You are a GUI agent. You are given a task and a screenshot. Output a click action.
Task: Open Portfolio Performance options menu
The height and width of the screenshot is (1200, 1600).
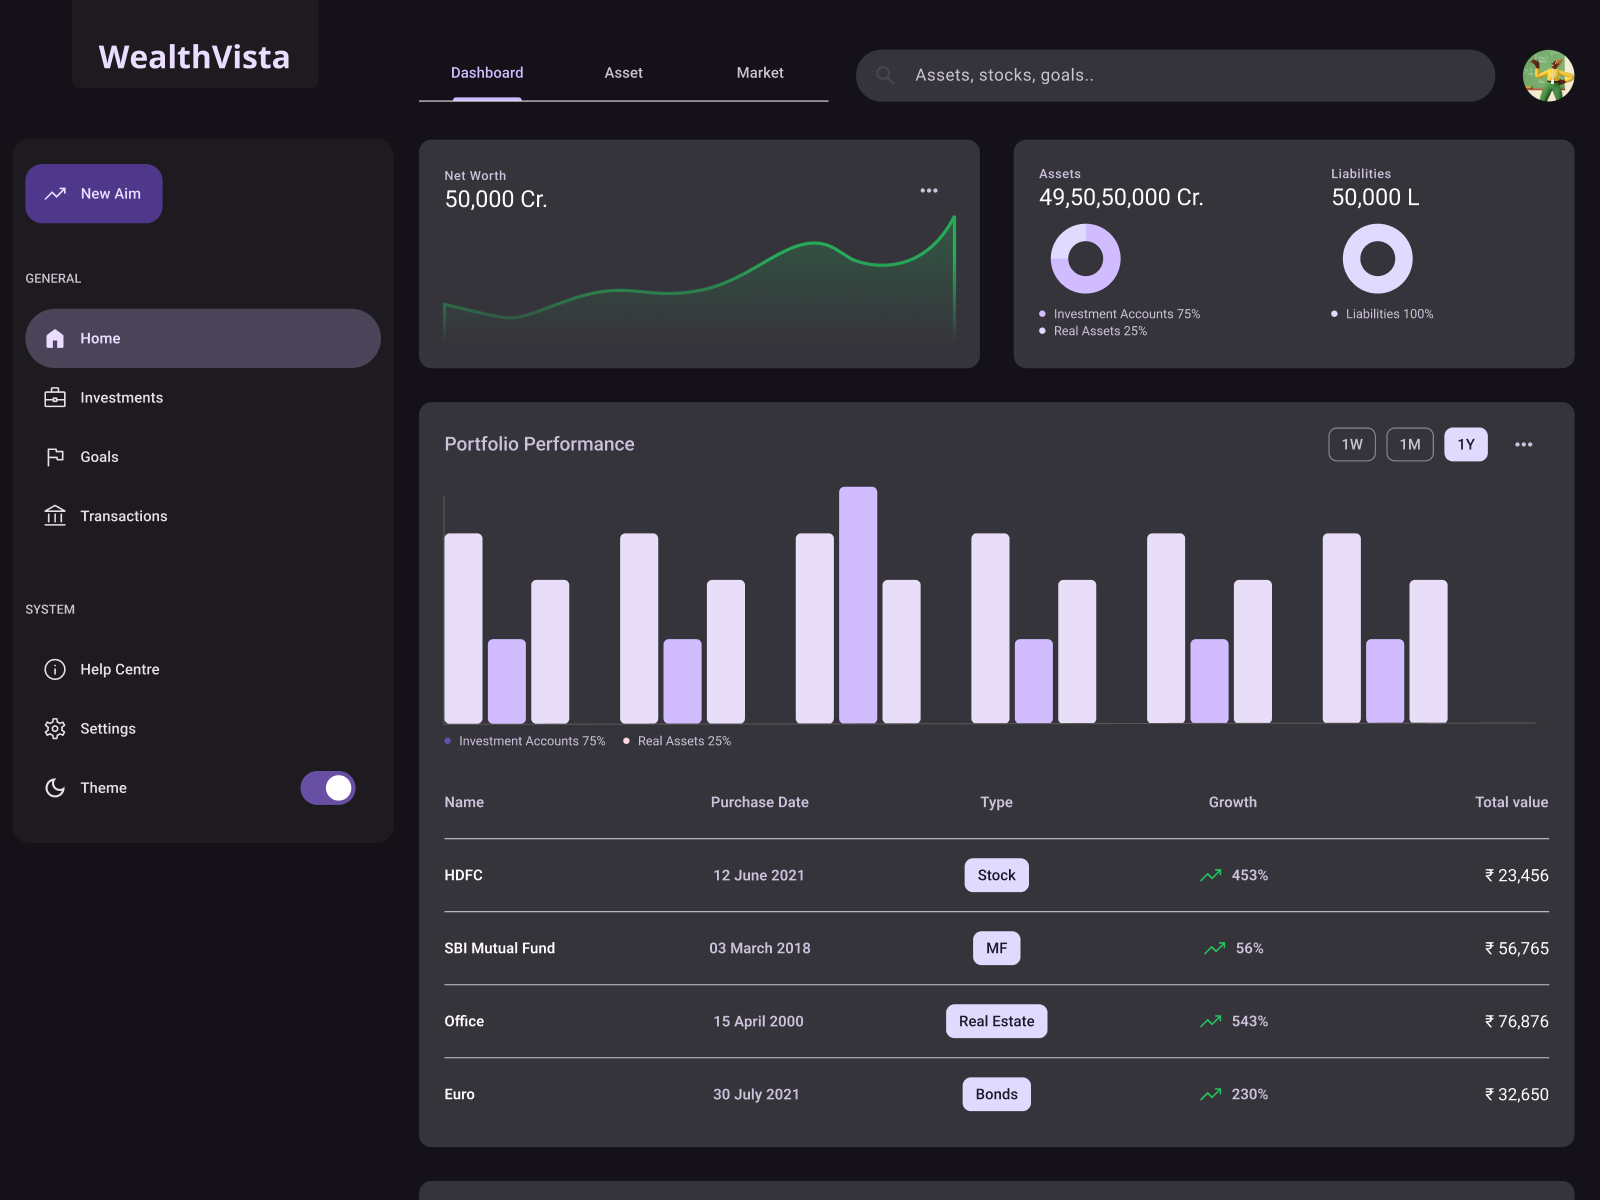point(1524,444)
